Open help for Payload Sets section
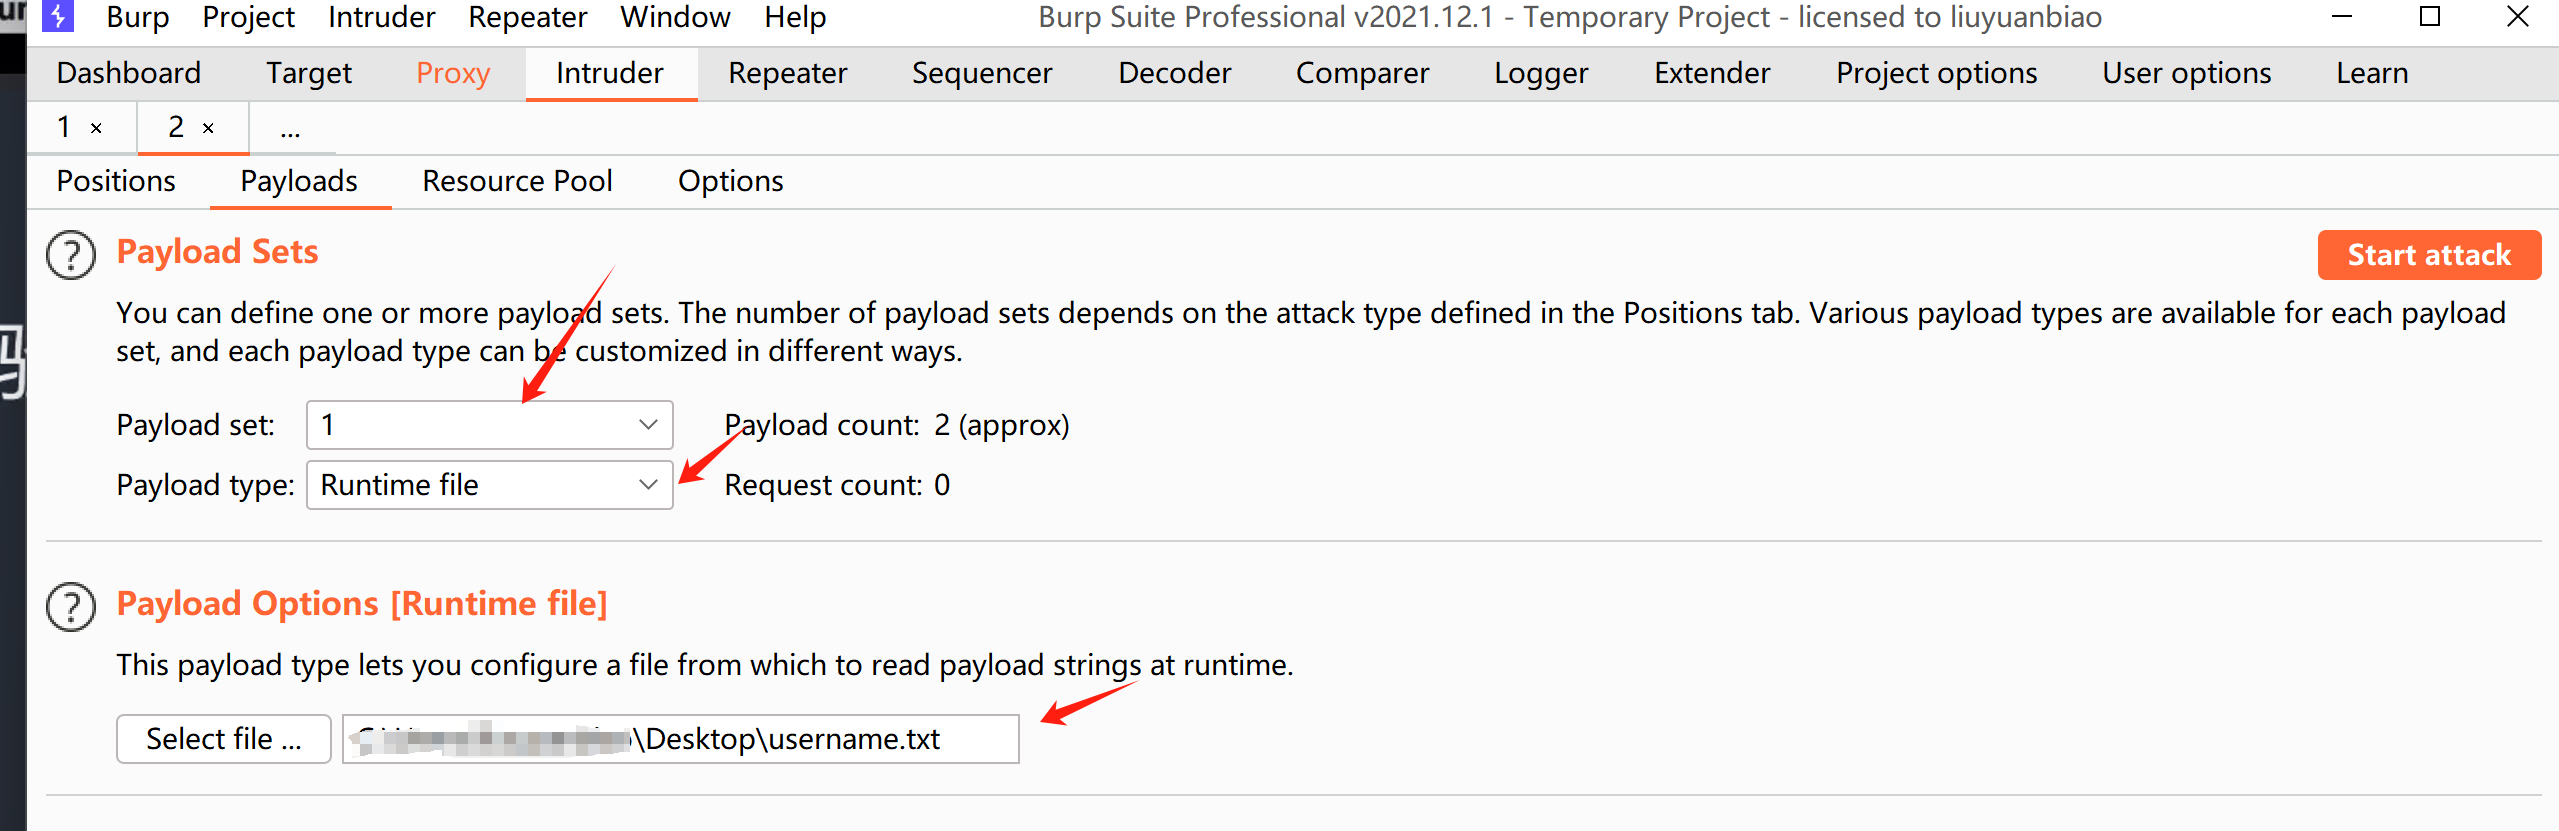Screen dimensions: 2559x831 71,255
